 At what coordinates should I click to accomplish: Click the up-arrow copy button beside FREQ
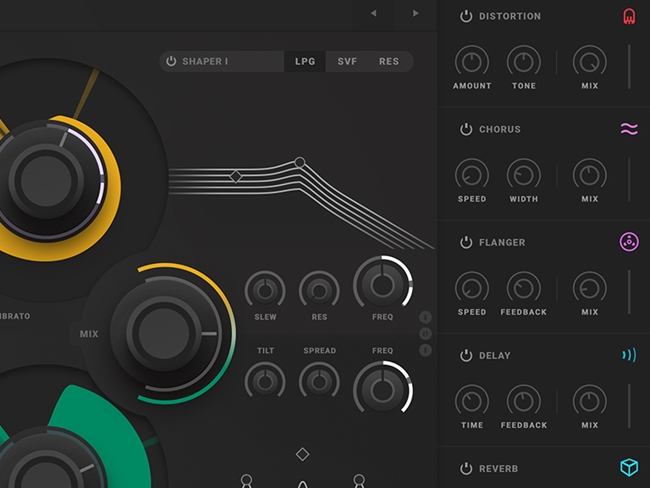pyautogui.click(x=425, y=350)
